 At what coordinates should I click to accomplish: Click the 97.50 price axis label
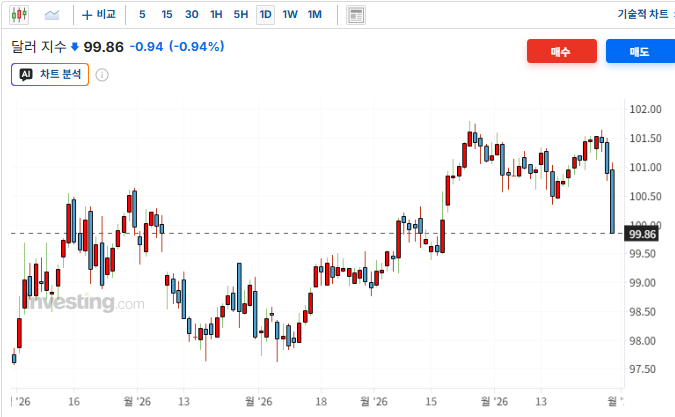coord(642,369)
